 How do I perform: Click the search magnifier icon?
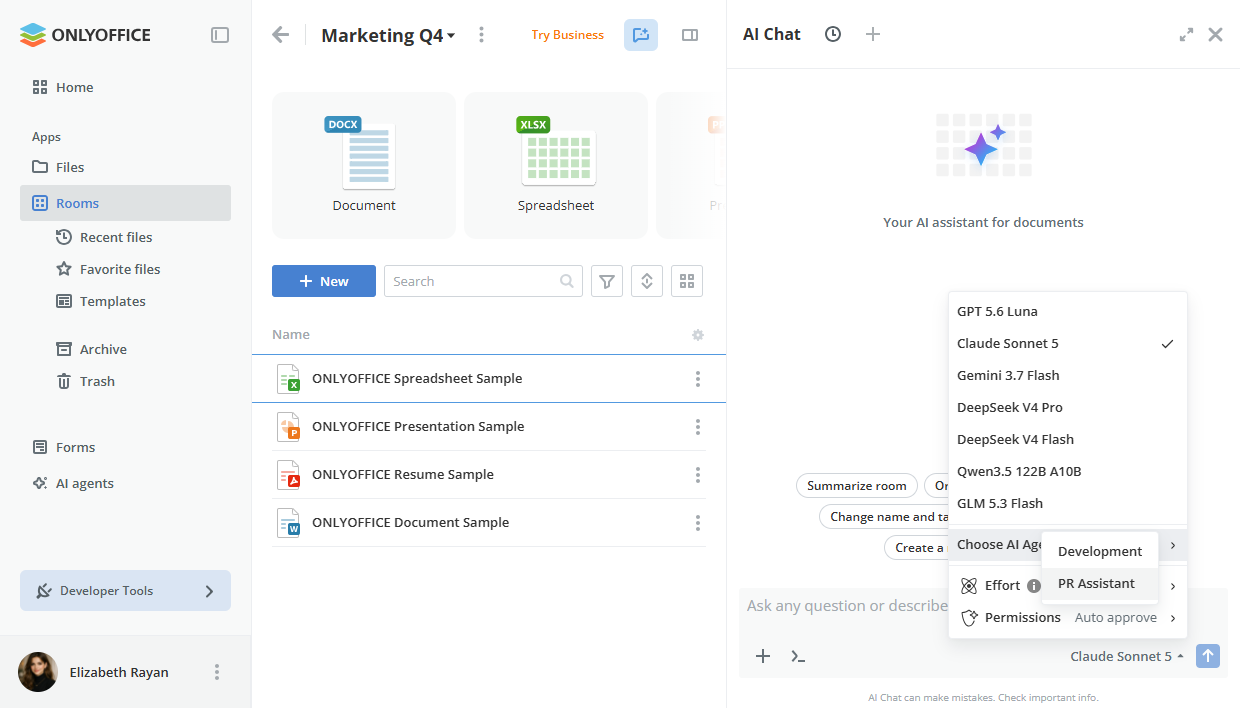click(568, 281)
